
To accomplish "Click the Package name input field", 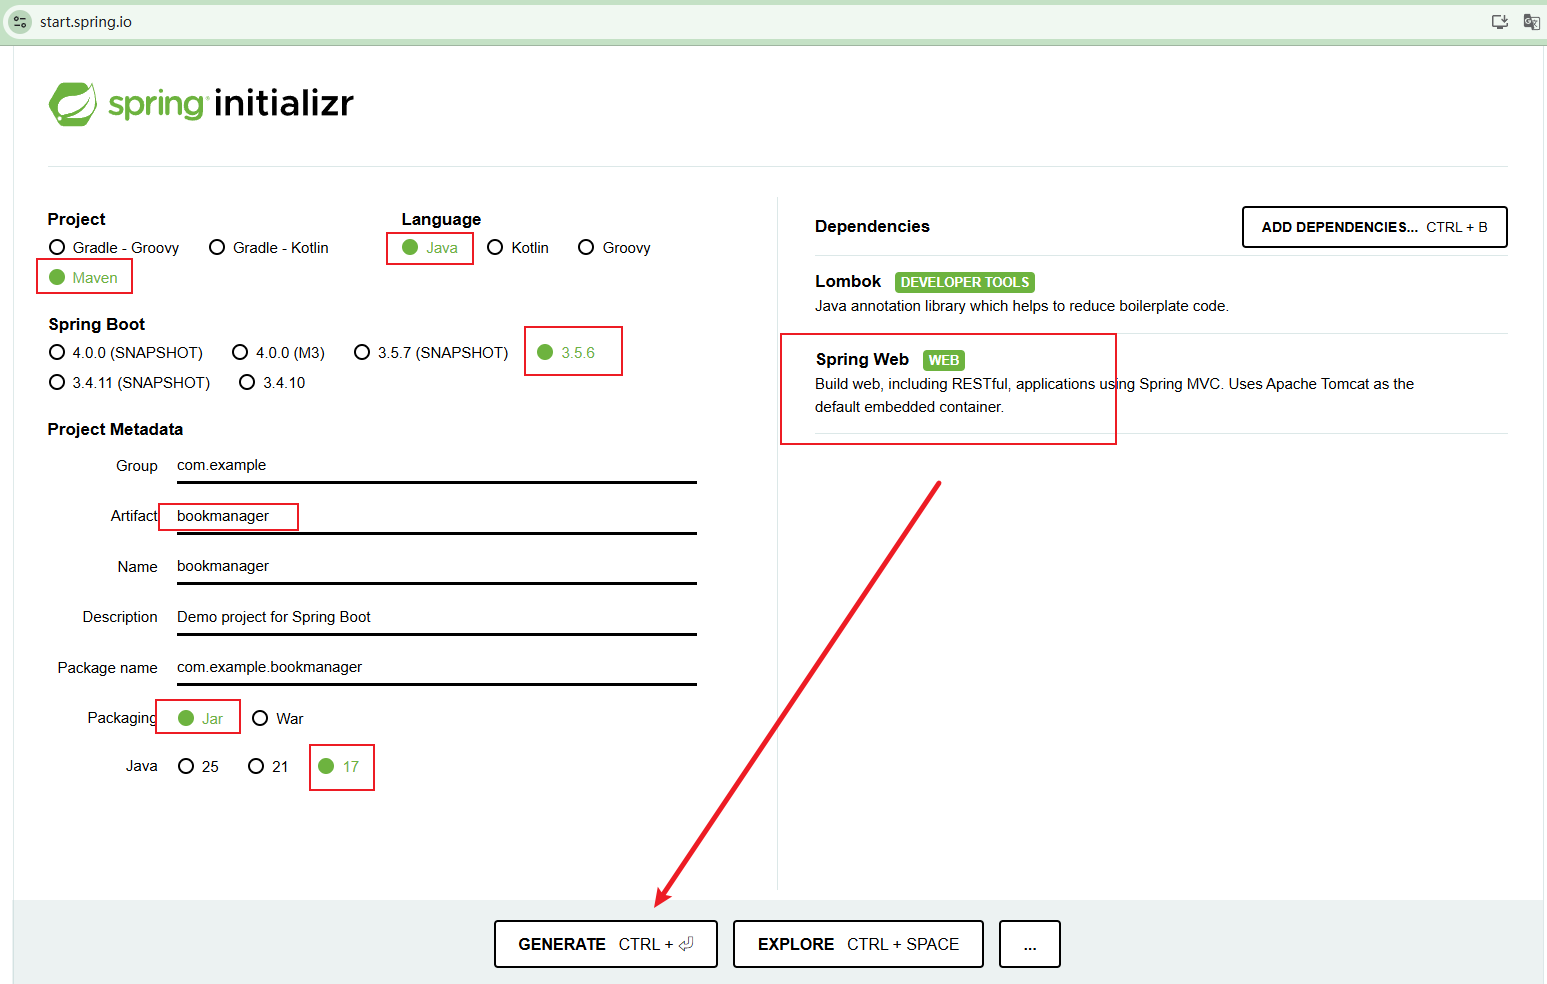I will 436,668.
